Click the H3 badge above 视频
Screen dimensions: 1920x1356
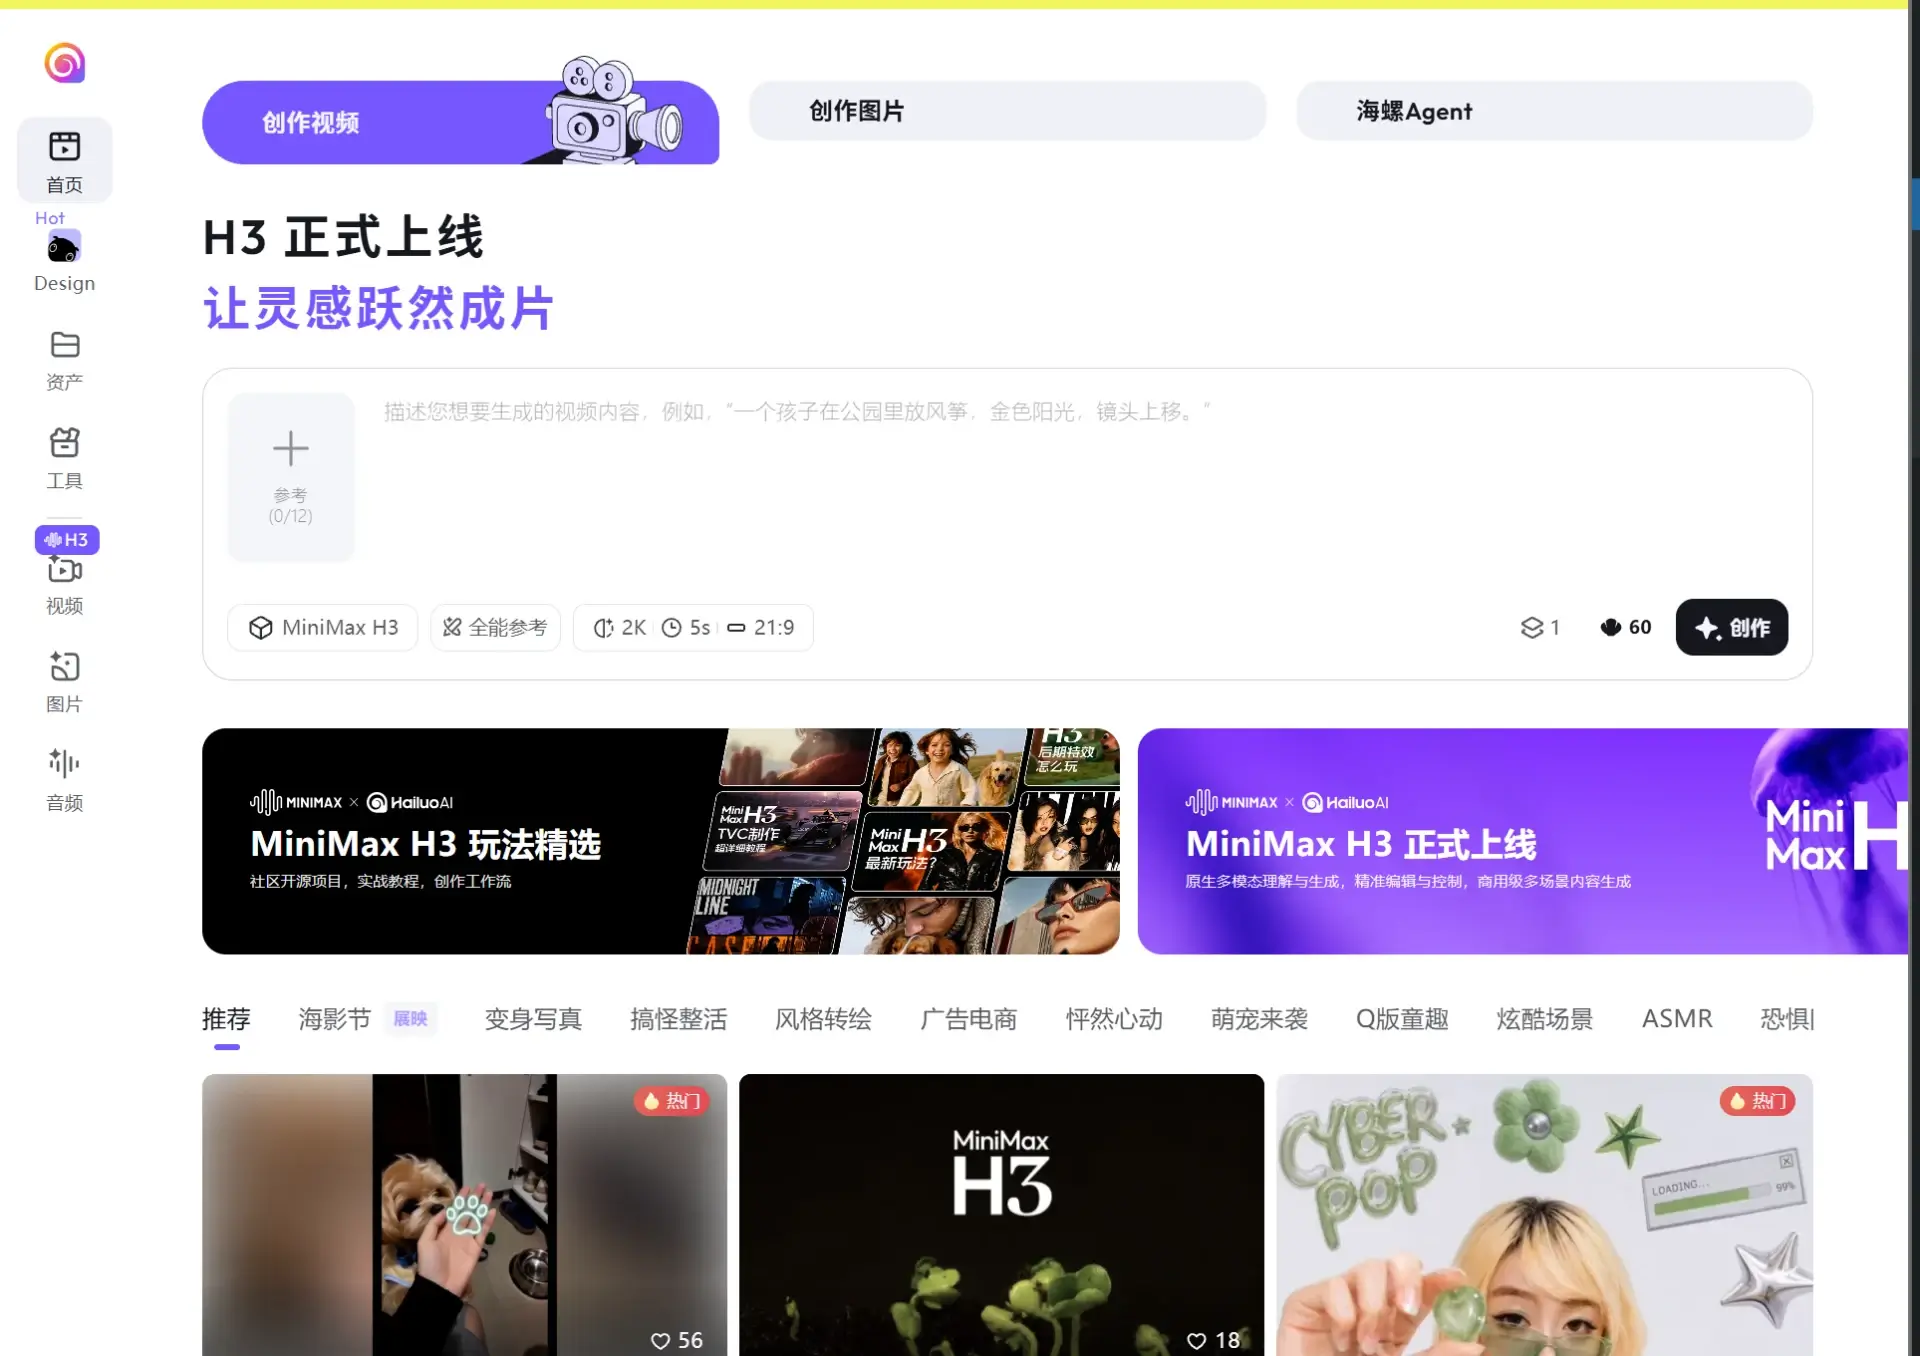67,540
